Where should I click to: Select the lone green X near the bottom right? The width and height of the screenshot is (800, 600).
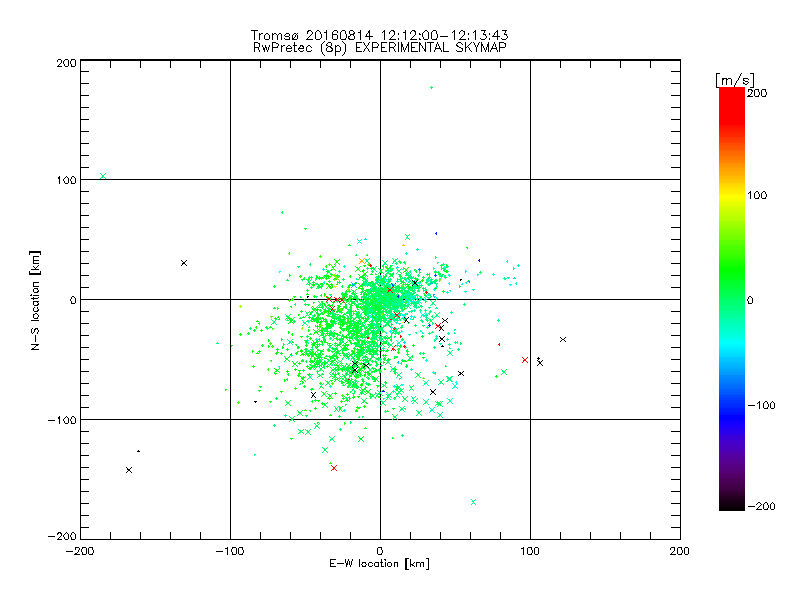(x=473, y=502)
